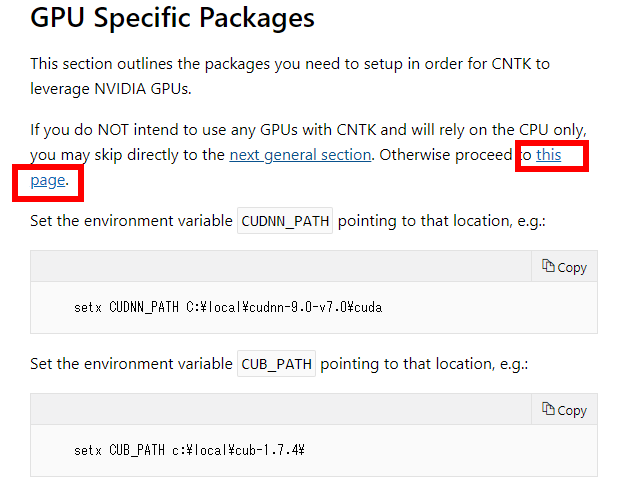The image size is (632, 497).
Task: Click the 'setx CUB_PATH' command text
Action: [189, 450]
